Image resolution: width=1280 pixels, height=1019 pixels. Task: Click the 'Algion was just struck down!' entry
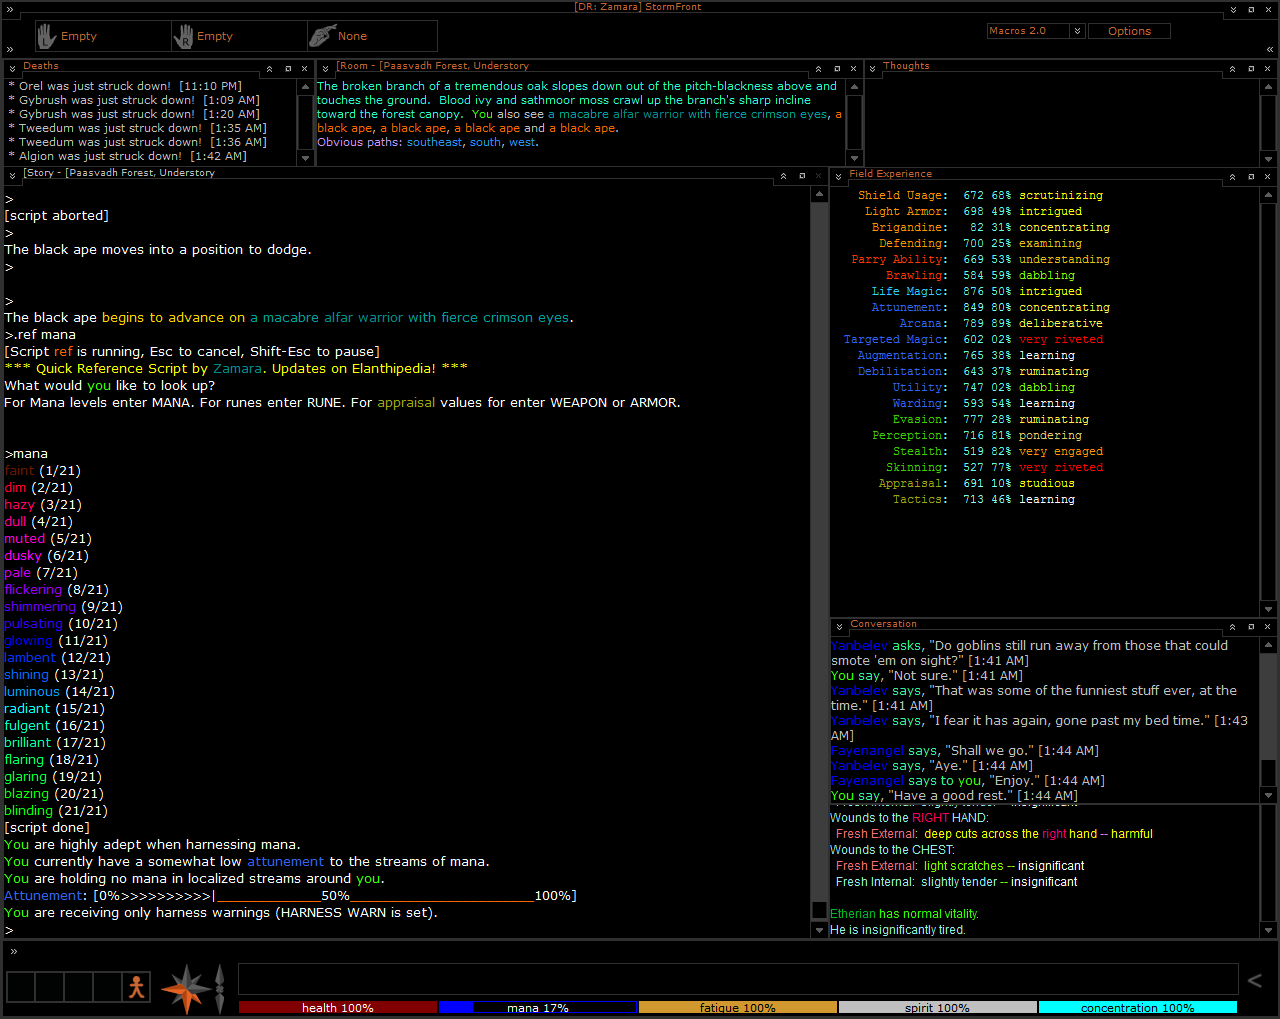[127, 156]
